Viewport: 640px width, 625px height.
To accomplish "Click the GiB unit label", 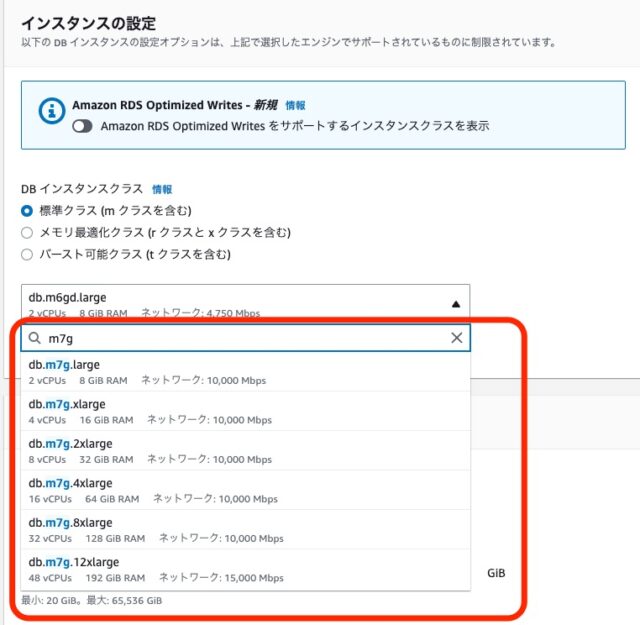I will click(496, 573).
